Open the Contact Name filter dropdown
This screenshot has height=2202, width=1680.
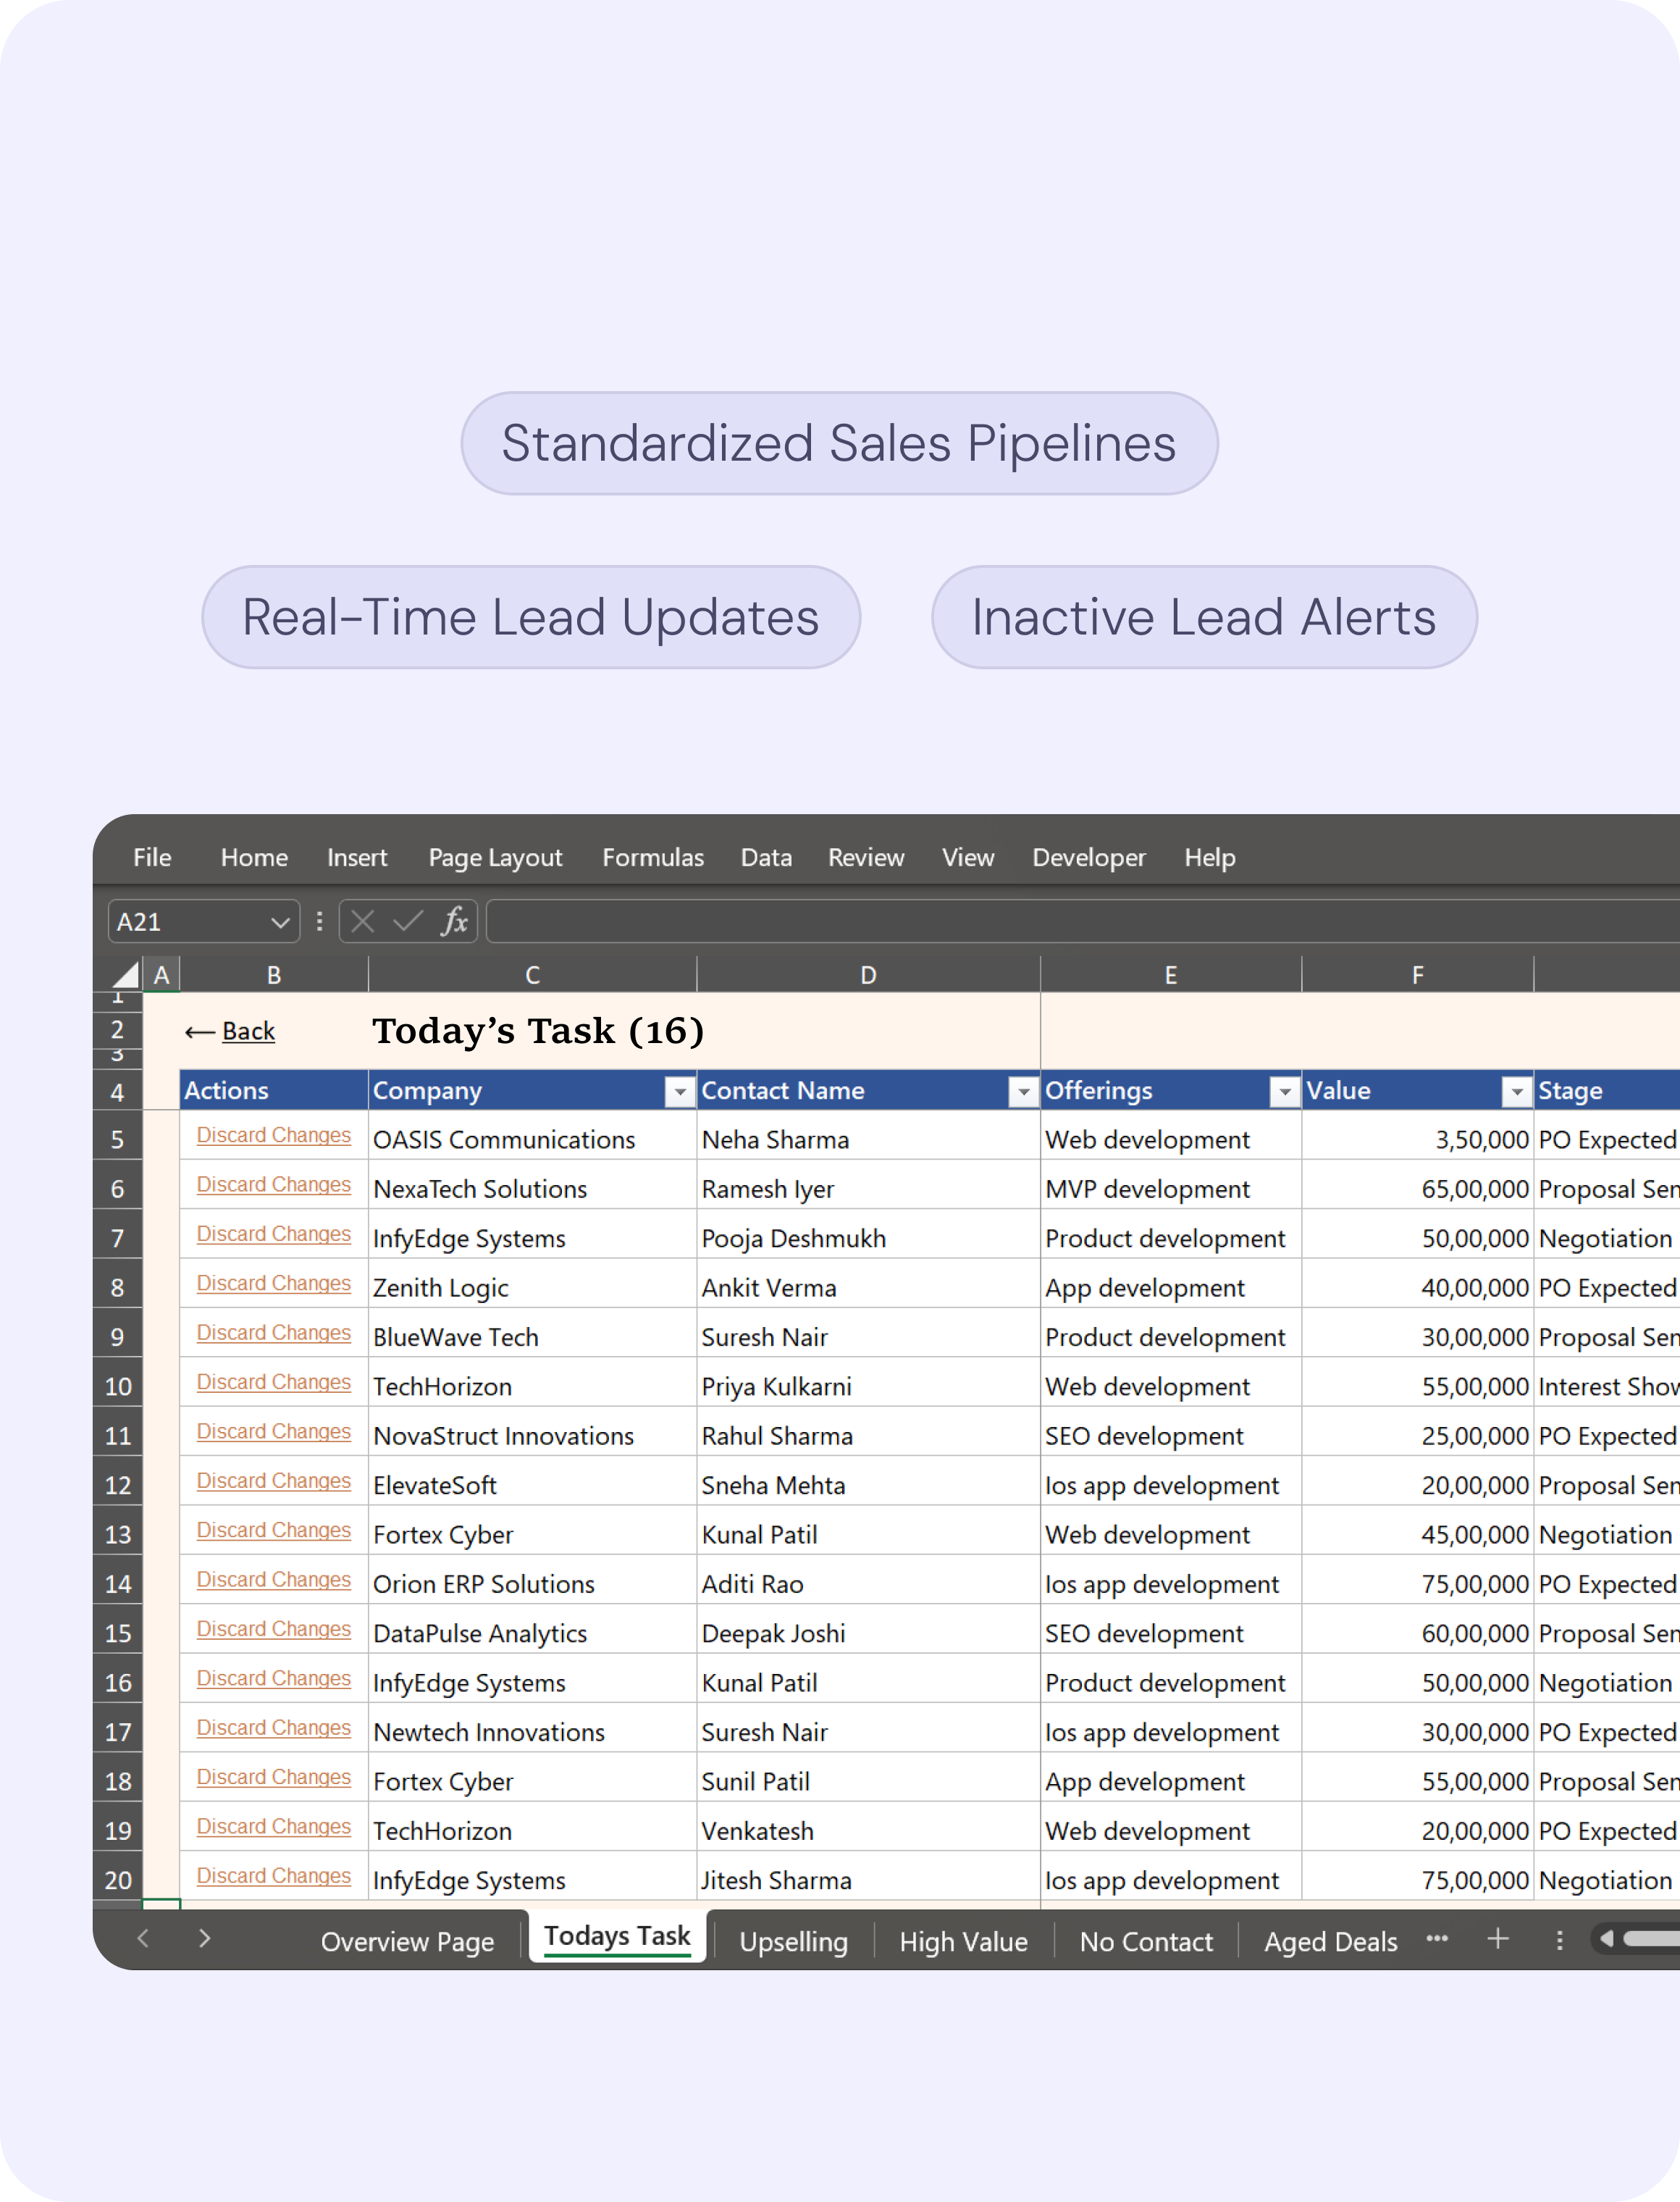1023,1092
